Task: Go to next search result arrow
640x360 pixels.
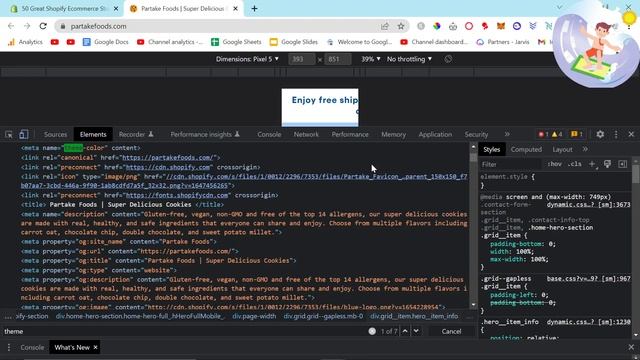Action: coord(416,331)
